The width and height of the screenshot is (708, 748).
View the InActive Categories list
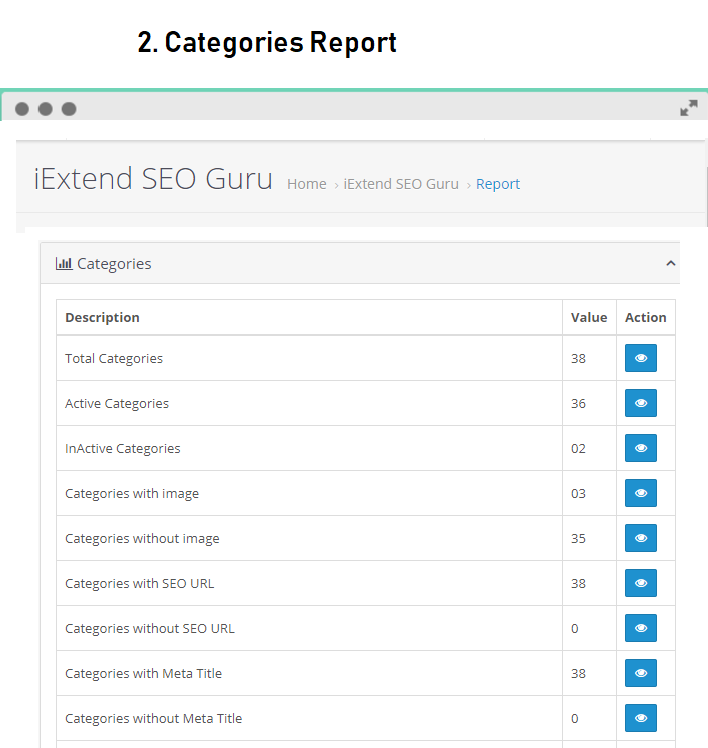pyautogui.click(x=640, y=448)
